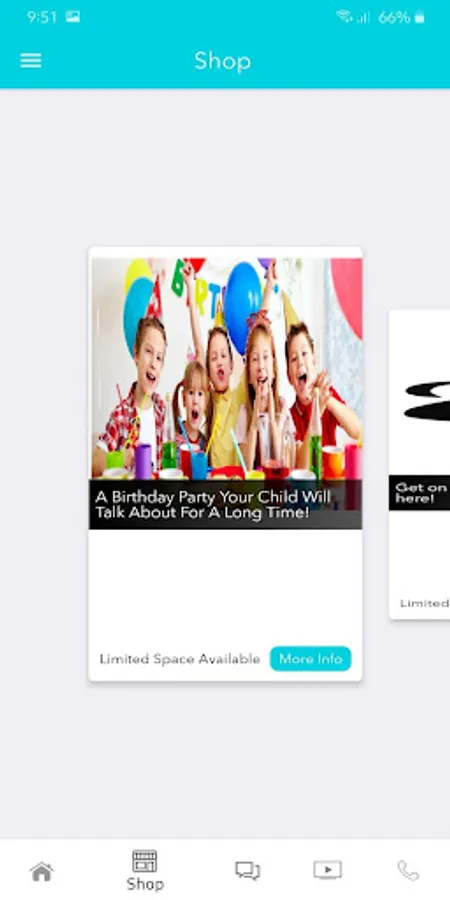Open the chat messages icon
Viewport: 450px width, 900px height.
click(247, 871)
